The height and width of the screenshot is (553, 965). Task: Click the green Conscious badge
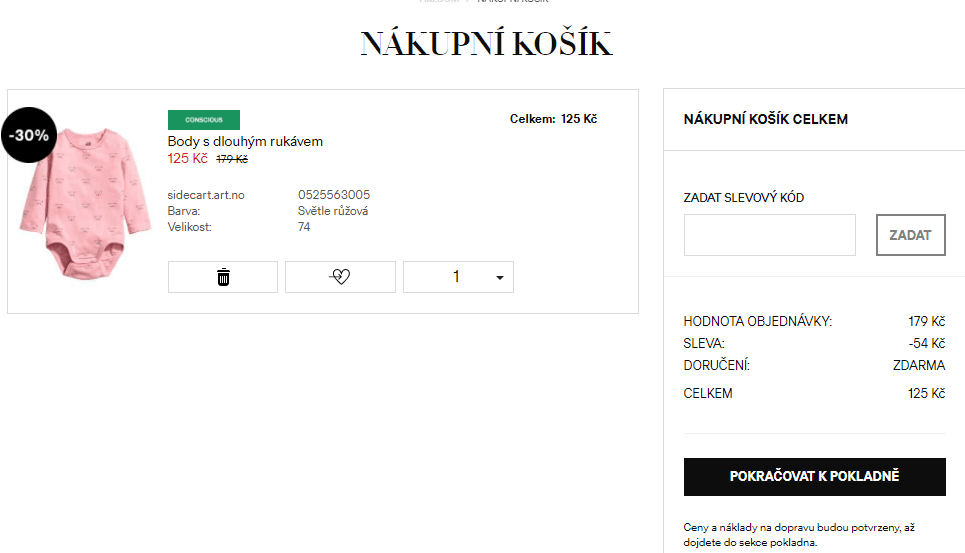204,119
